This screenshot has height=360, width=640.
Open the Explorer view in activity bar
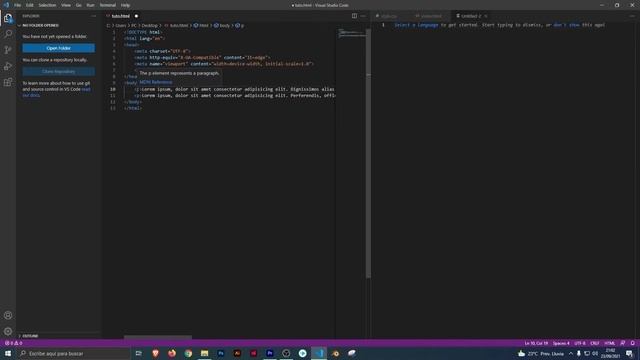pyautogui.click(x=8, y=18)
